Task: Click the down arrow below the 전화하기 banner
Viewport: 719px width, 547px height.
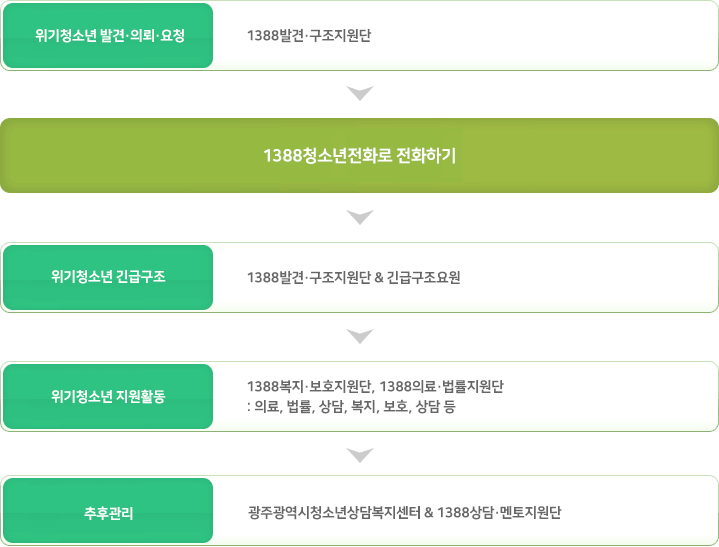Action: point(360,217)
